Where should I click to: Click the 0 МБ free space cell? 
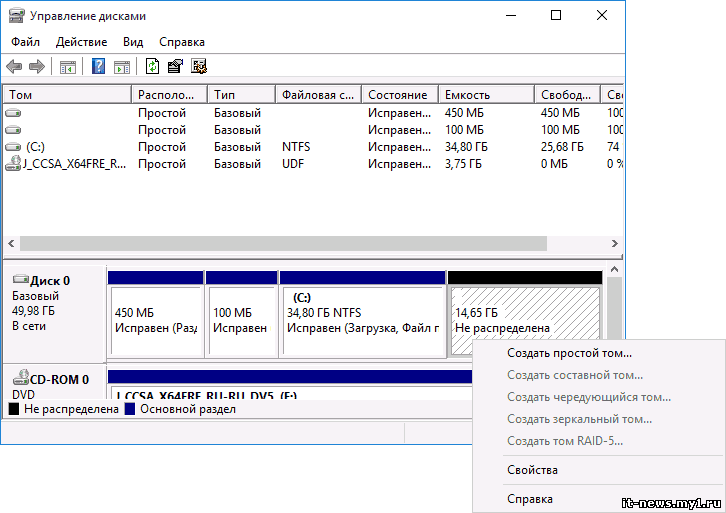(554, 164)
